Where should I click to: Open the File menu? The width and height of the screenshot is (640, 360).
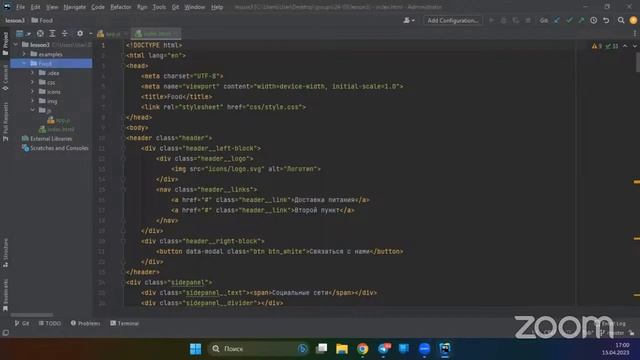[20, 7]
